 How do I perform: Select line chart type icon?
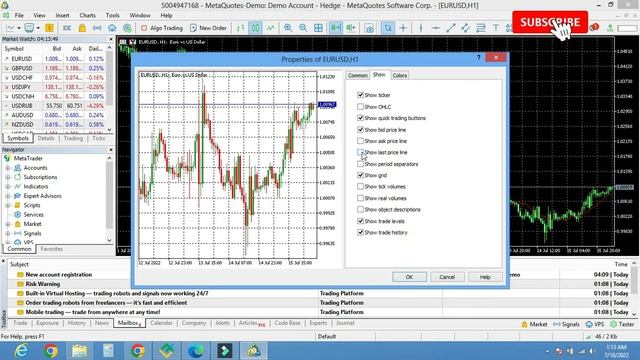point(271,28)
